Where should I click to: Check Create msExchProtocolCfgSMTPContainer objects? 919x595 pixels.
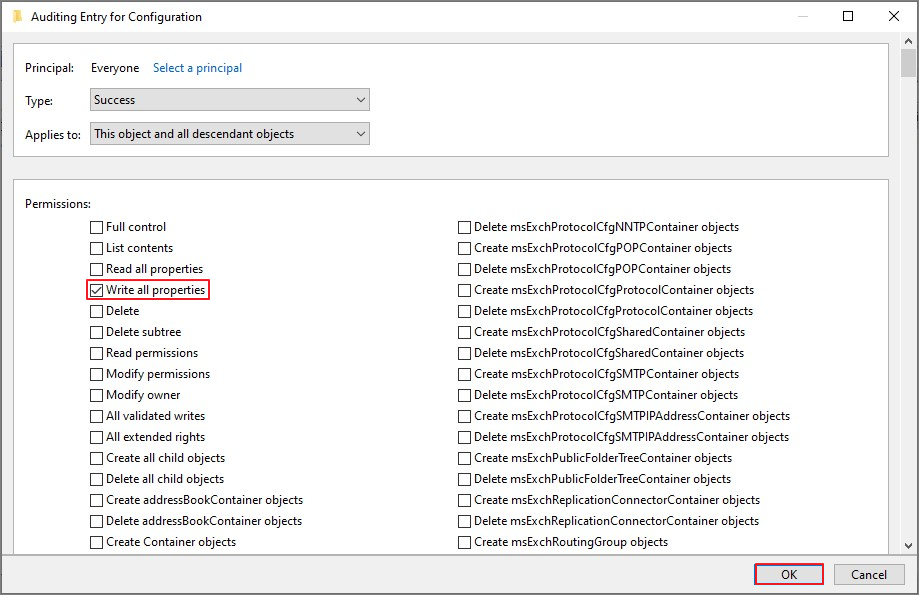tap(465, 374)
